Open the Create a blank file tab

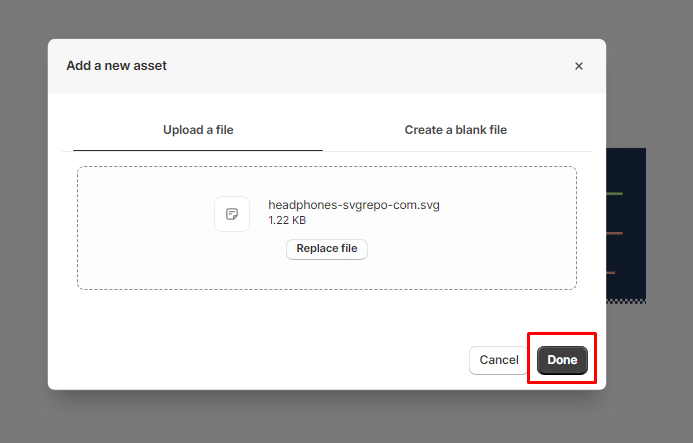456,130
